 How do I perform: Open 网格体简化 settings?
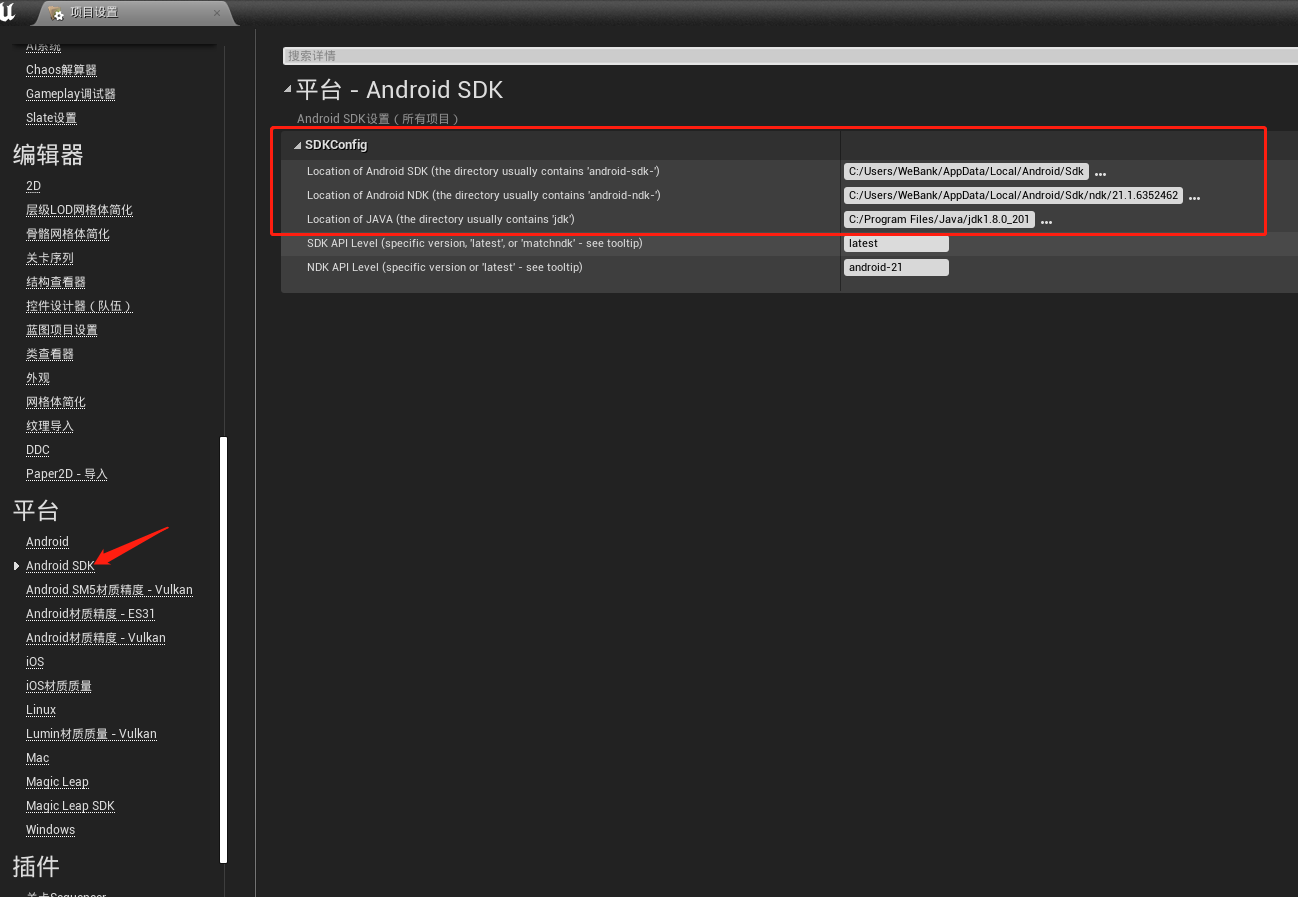tap(56, 402)
